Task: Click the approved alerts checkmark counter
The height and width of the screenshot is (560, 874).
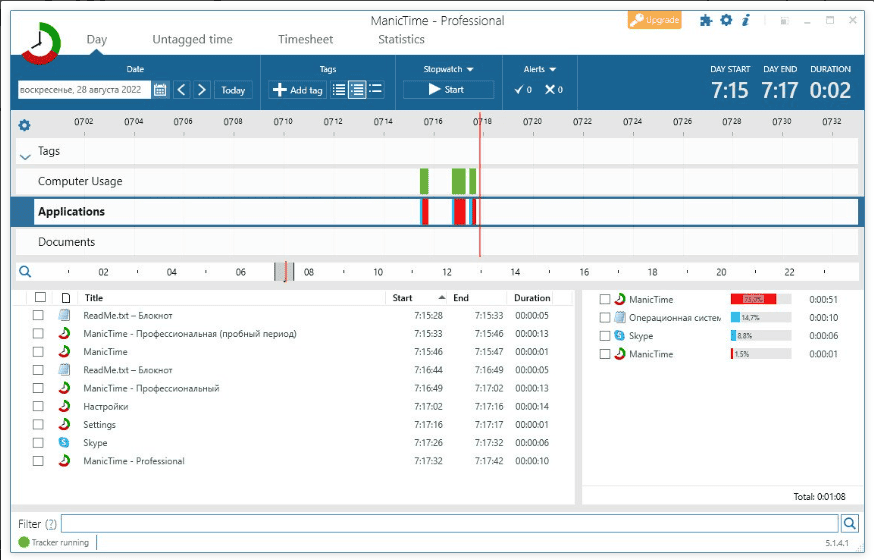Action: 523,90
